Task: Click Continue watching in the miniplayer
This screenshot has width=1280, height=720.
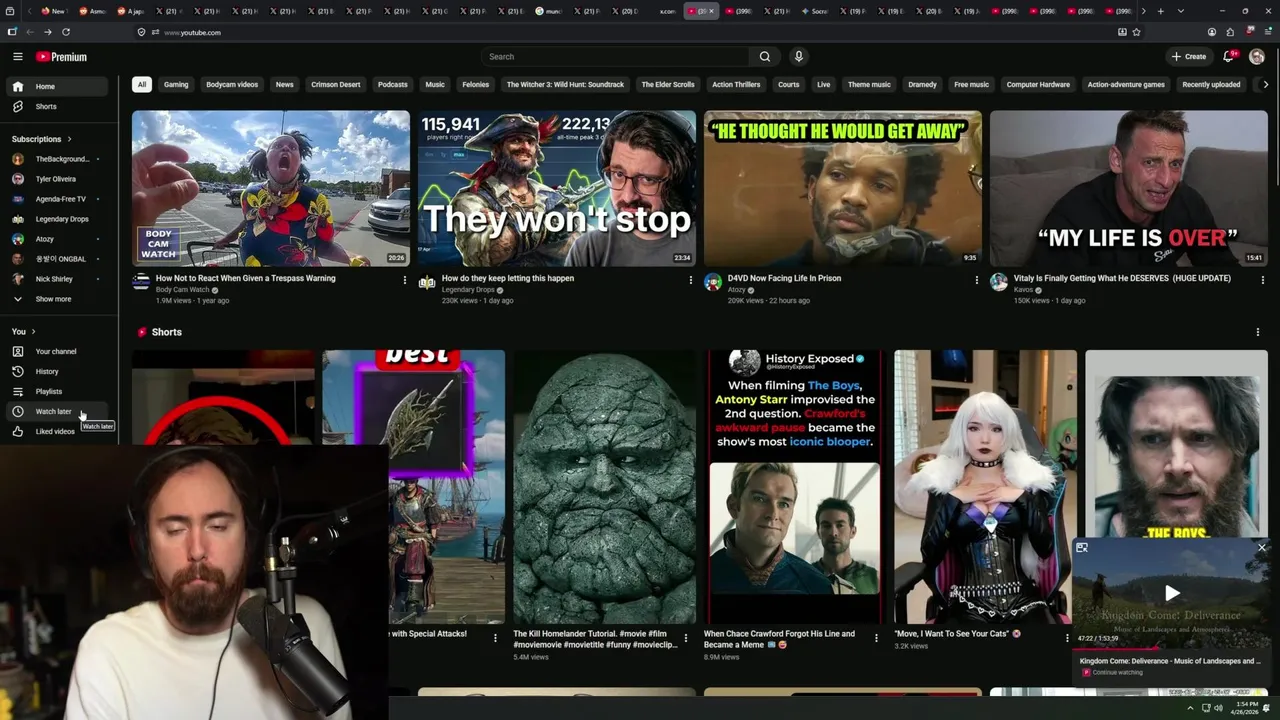Action: pos(1117,672)
